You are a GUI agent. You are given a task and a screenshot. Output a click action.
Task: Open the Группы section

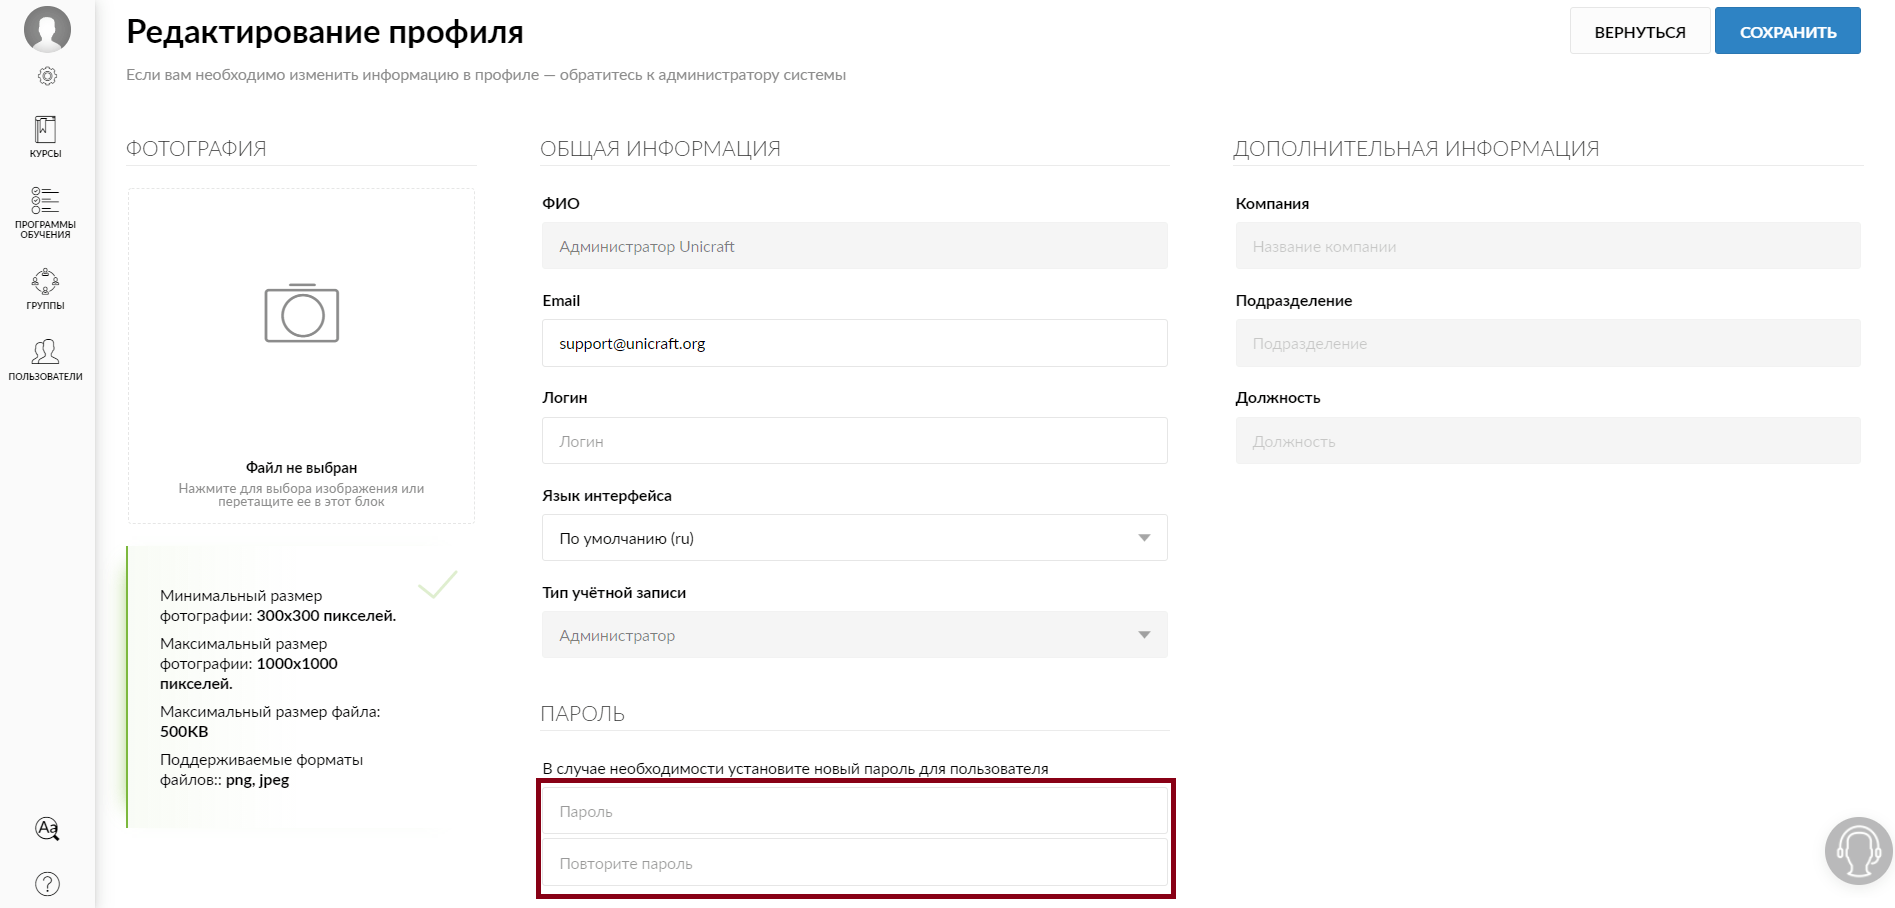[45, 289]
